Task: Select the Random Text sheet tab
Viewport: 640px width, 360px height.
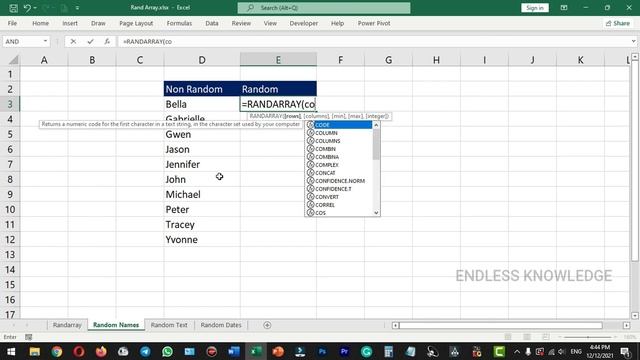Action: pyautogui.click(x=169, y=325)
